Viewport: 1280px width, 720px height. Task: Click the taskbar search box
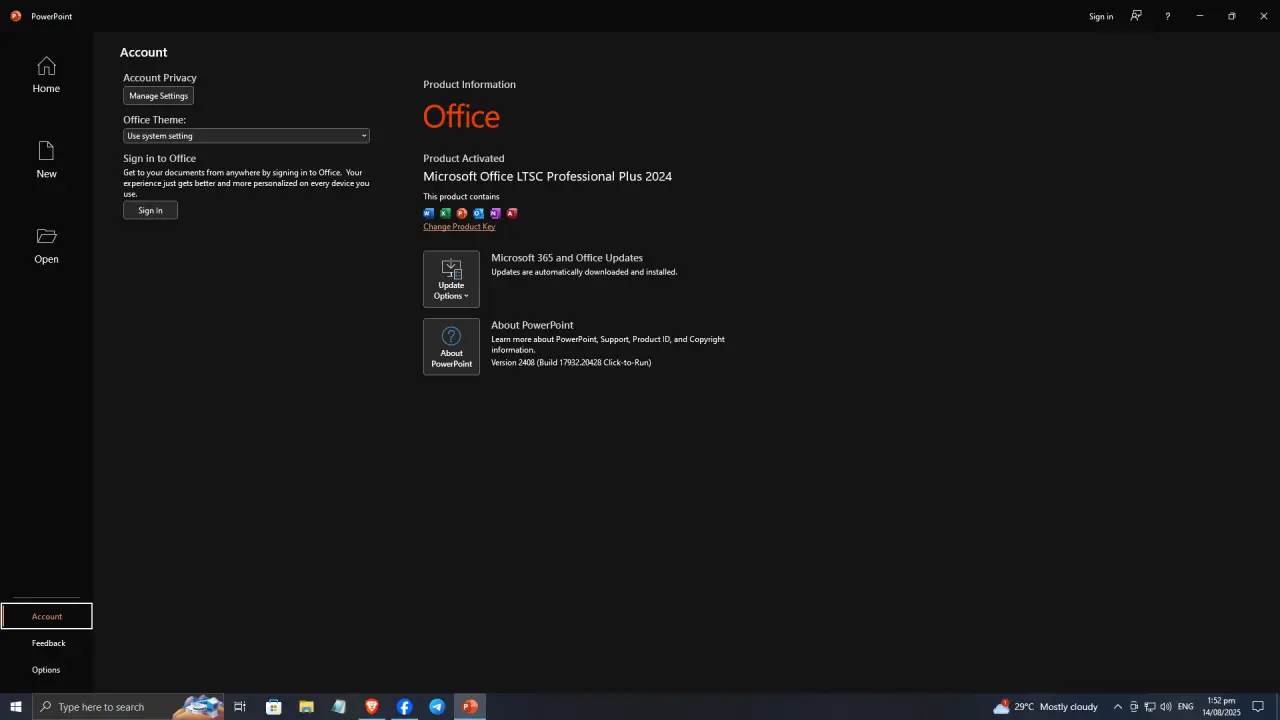pyautogui.click(x=128, y=707)
